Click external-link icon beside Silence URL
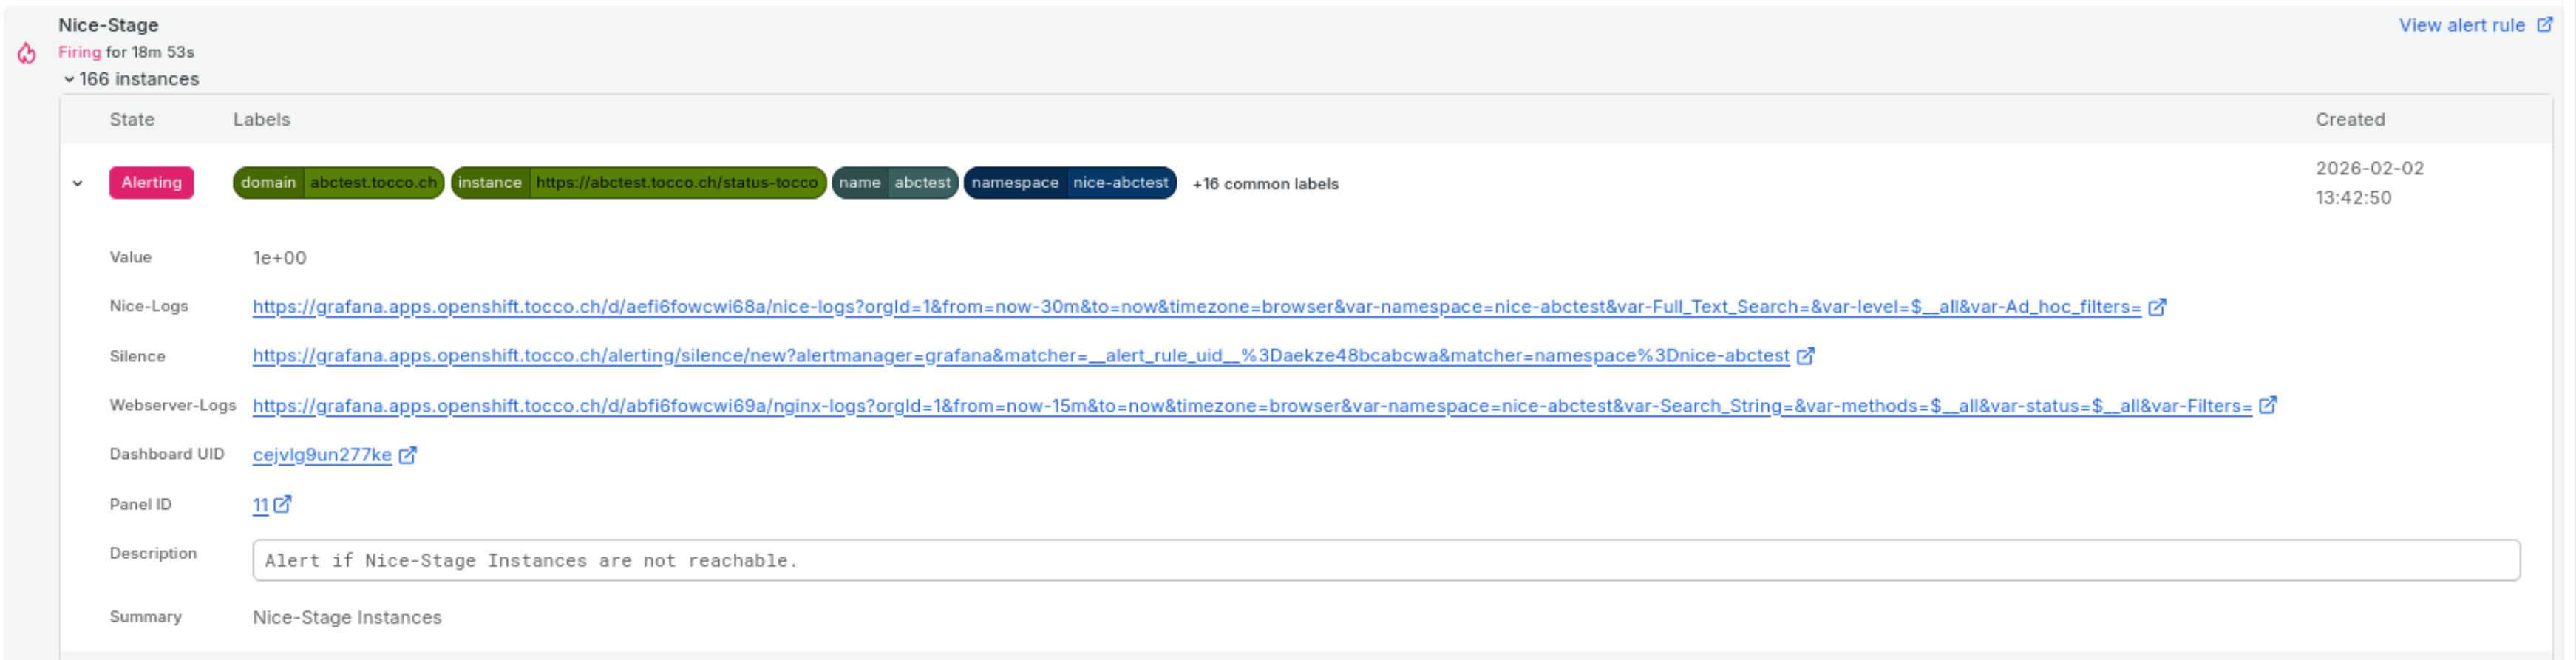Image resolution: width=2576 pixels, height=660 pixels. (1805, 356)
